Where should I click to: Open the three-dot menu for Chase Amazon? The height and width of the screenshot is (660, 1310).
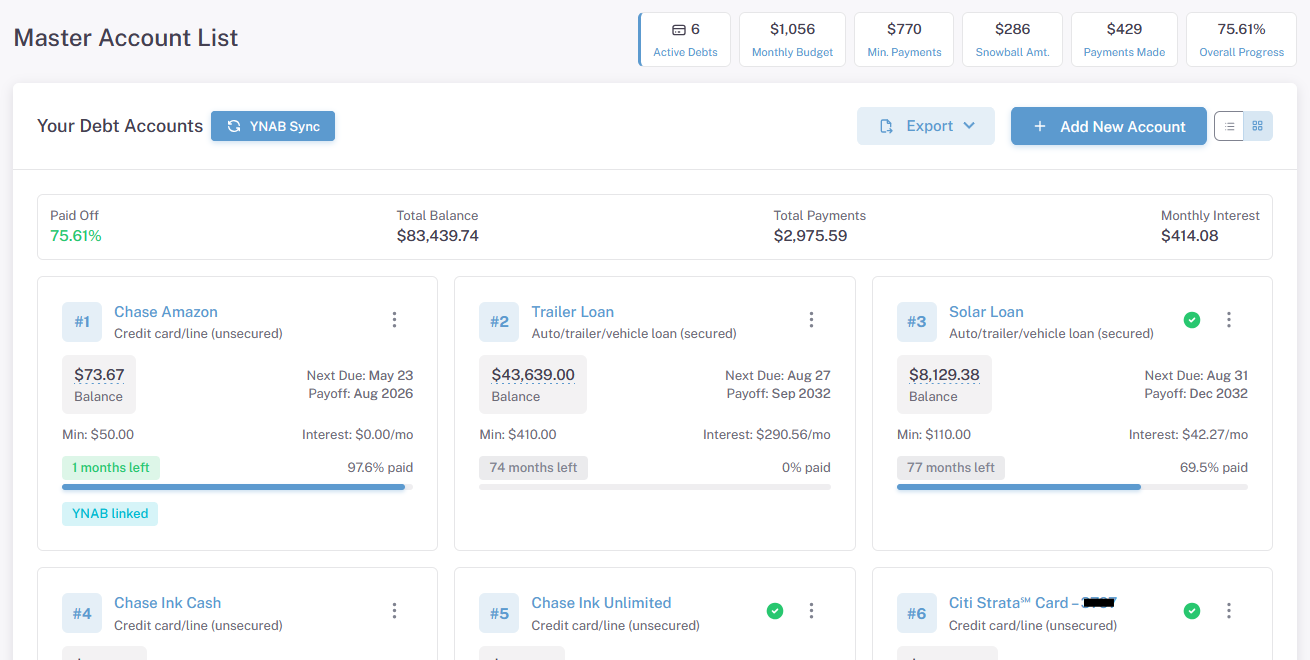(x=394, y=320)
